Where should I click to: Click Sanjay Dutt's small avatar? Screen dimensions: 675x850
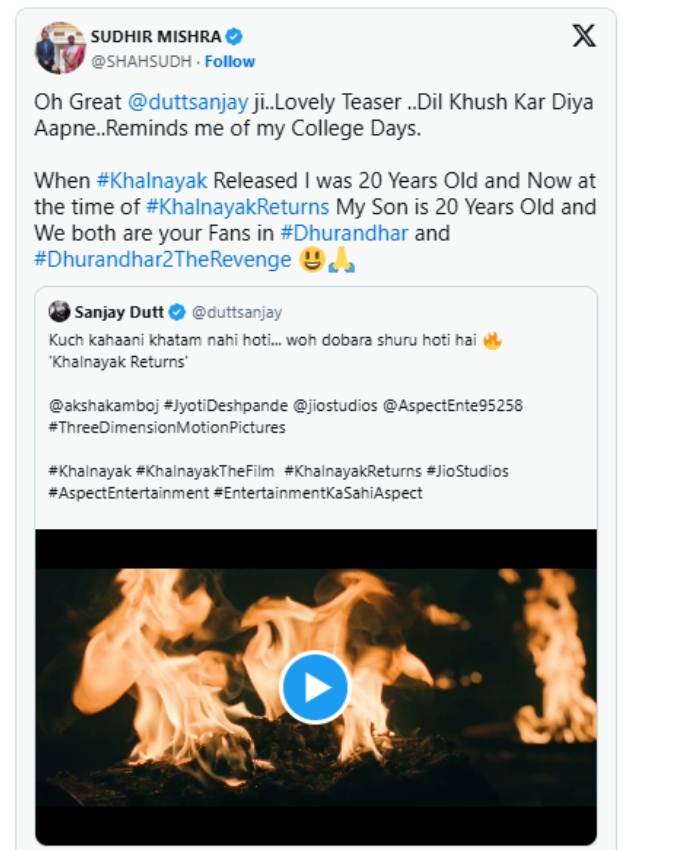tap(60, 311)
